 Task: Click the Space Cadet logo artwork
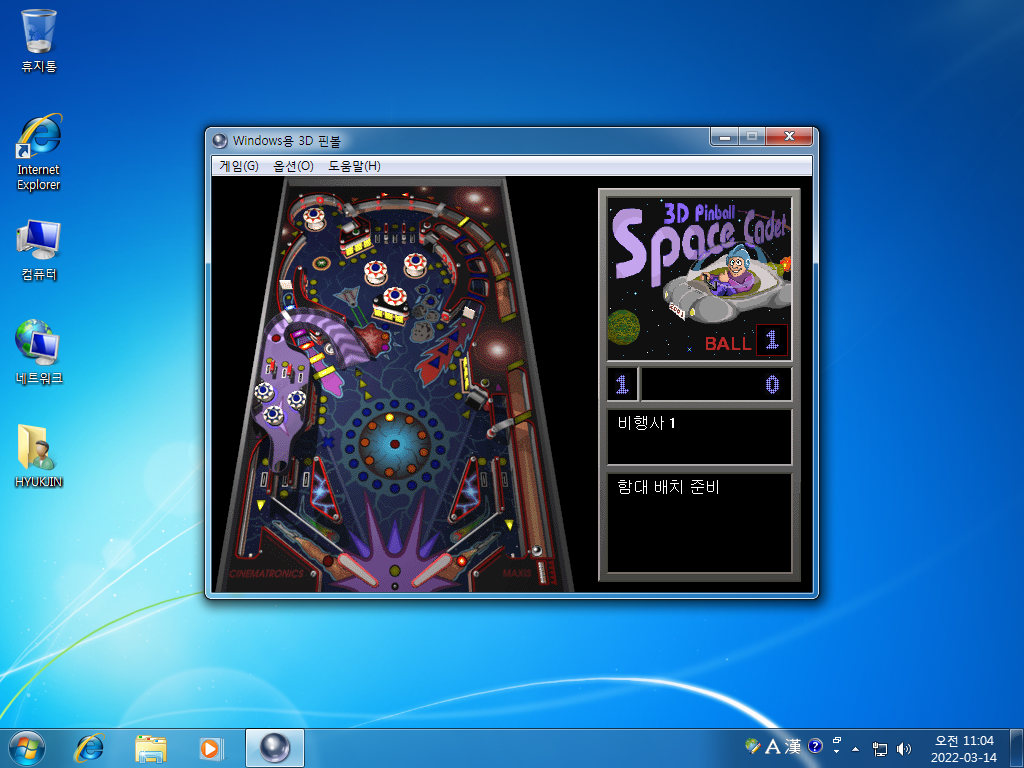coord(699,279)
